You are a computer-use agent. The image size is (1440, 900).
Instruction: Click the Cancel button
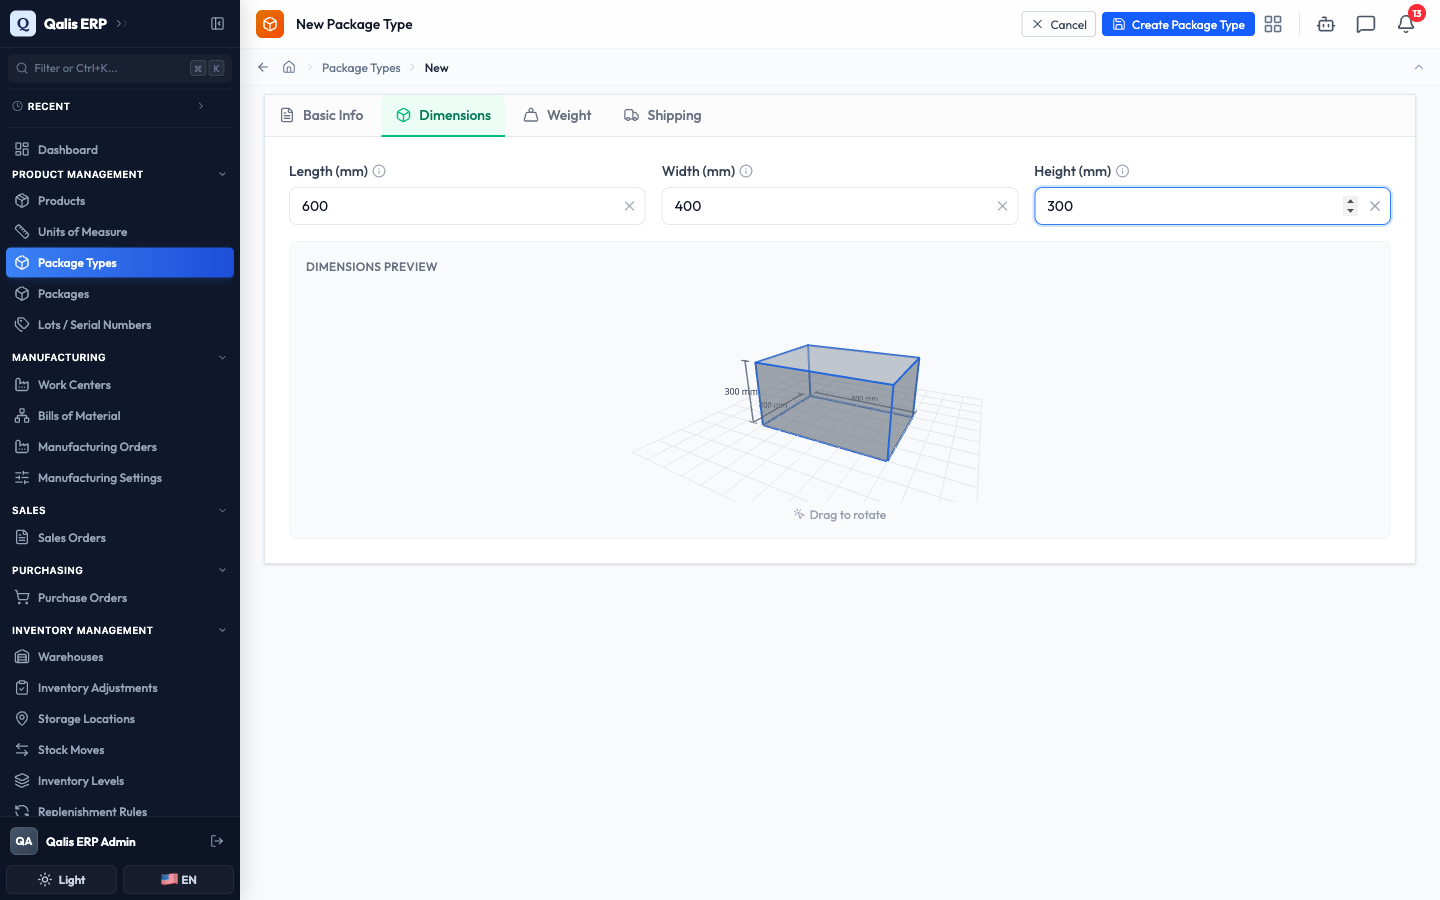(1059, 24)
